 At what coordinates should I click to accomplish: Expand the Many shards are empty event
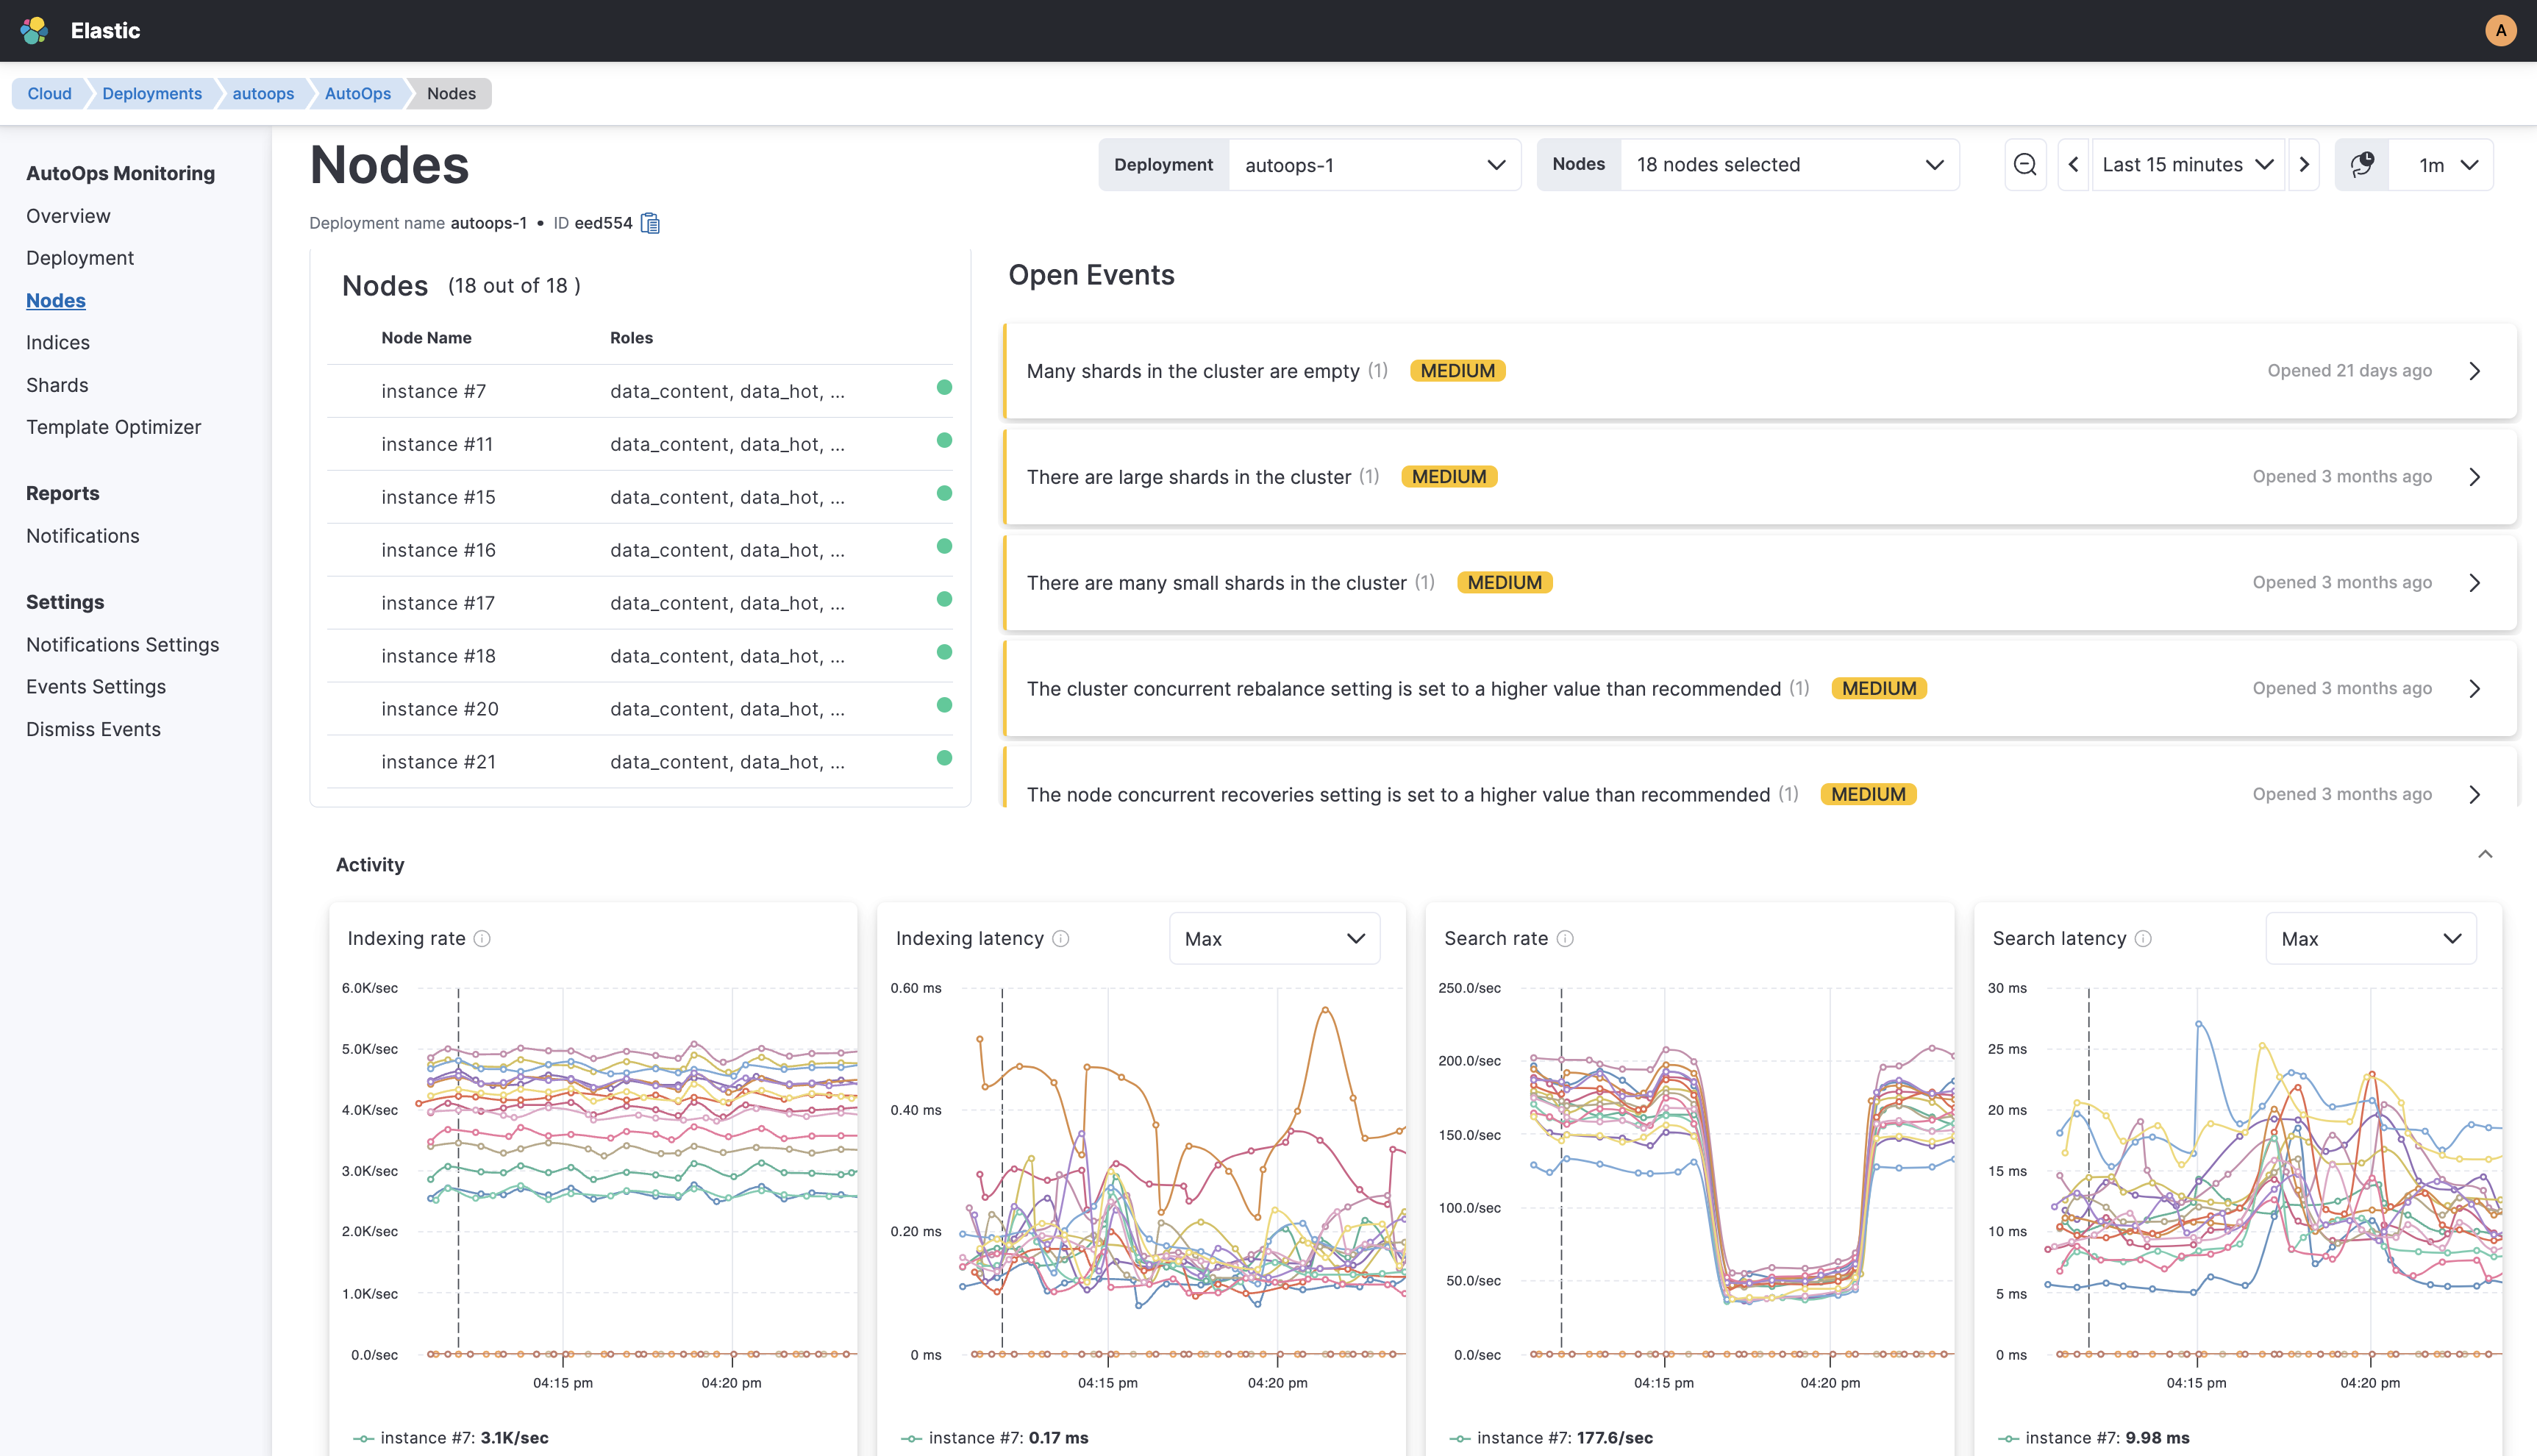tap(2475, 370)
